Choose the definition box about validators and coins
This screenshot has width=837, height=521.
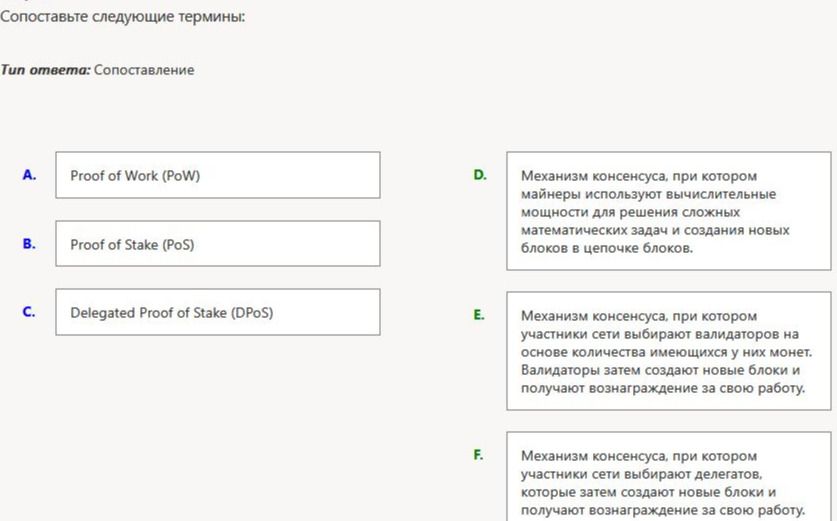[669, 351]
